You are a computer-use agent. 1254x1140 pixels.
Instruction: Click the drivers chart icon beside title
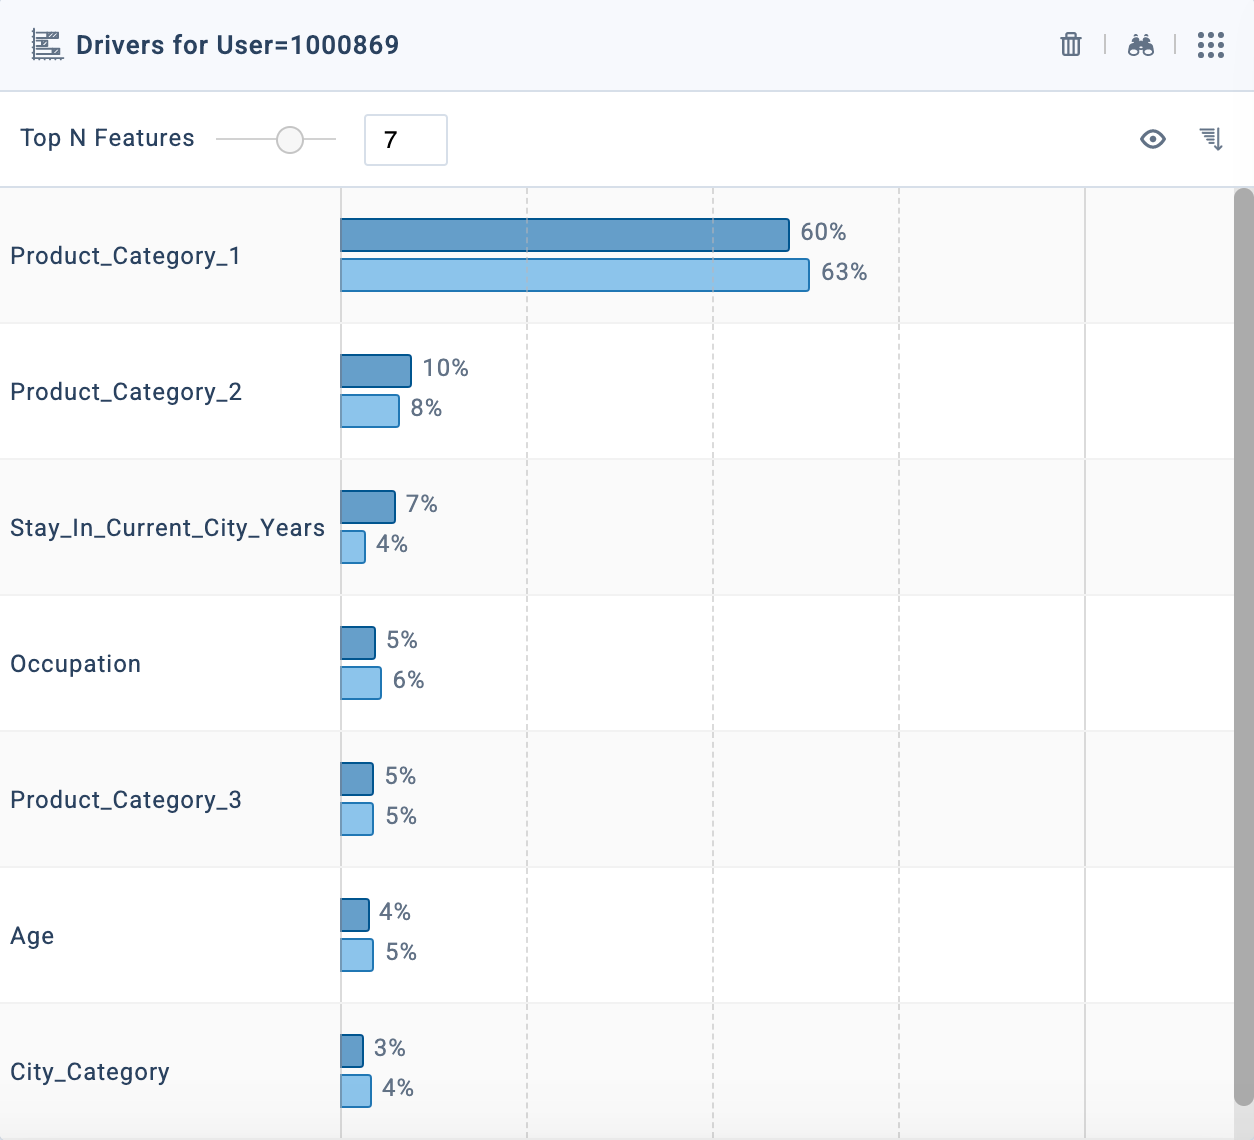pos(47,45)
